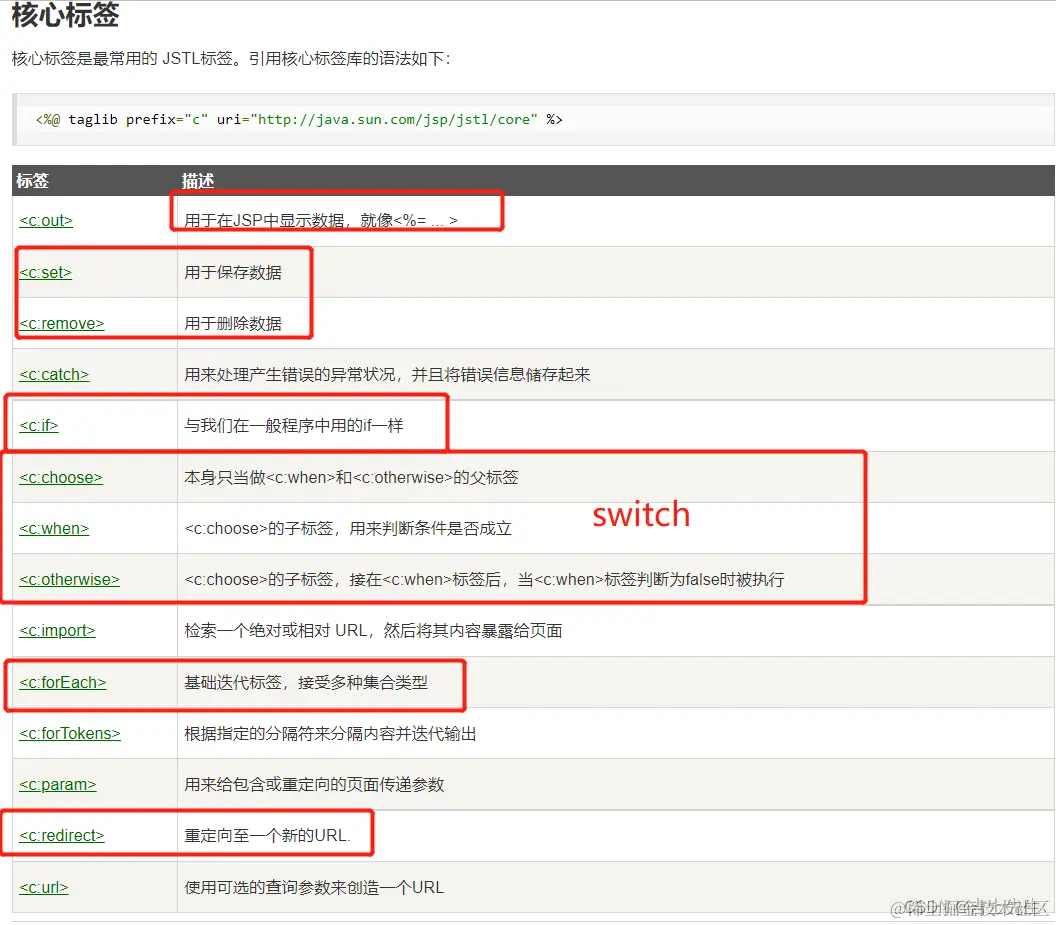Open the <c:import> tag link
Viewport: 1056px width, 925px height.
click(x=58, y=630)
